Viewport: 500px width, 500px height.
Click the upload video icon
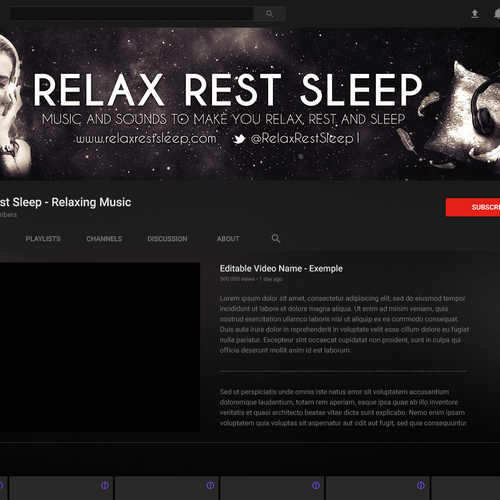(475, 14)
